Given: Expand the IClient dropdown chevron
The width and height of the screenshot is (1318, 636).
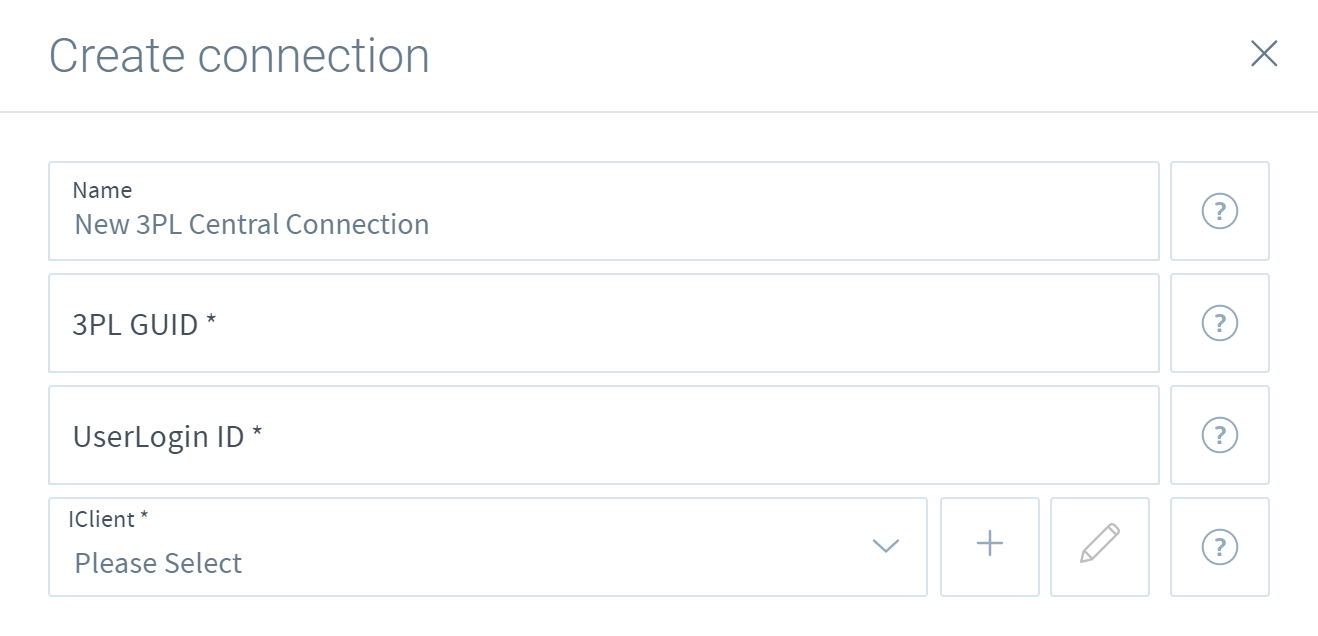Looking at the screenshot, I should click(886, 546).
